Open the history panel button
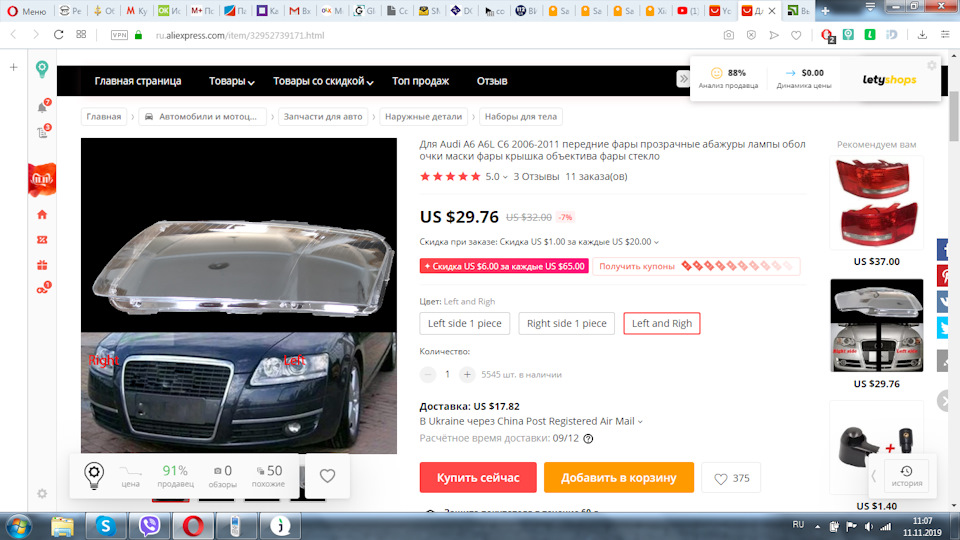 (x=907, y=475)
